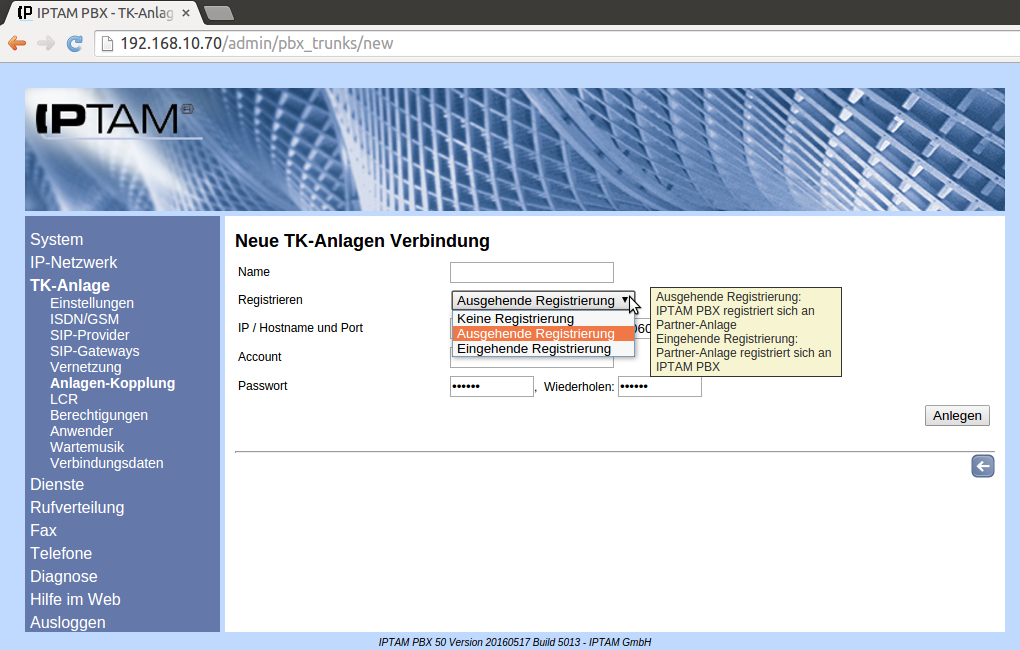Viewport: 1020px width, 650px height.
Task: Open a new browser tab
Action: [218, 13]
